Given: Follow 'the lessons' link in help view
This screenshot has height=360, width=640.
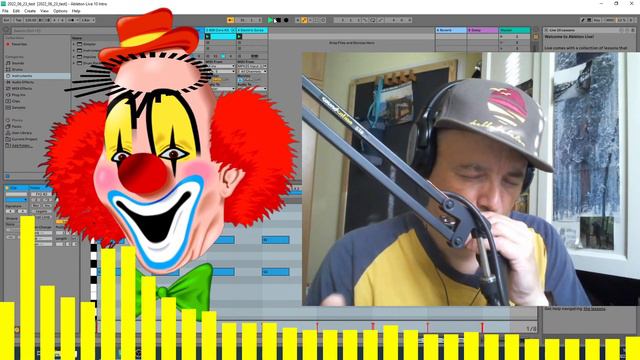Looking at the screenshot, I should pyautogui.click(x=594, y=309).
